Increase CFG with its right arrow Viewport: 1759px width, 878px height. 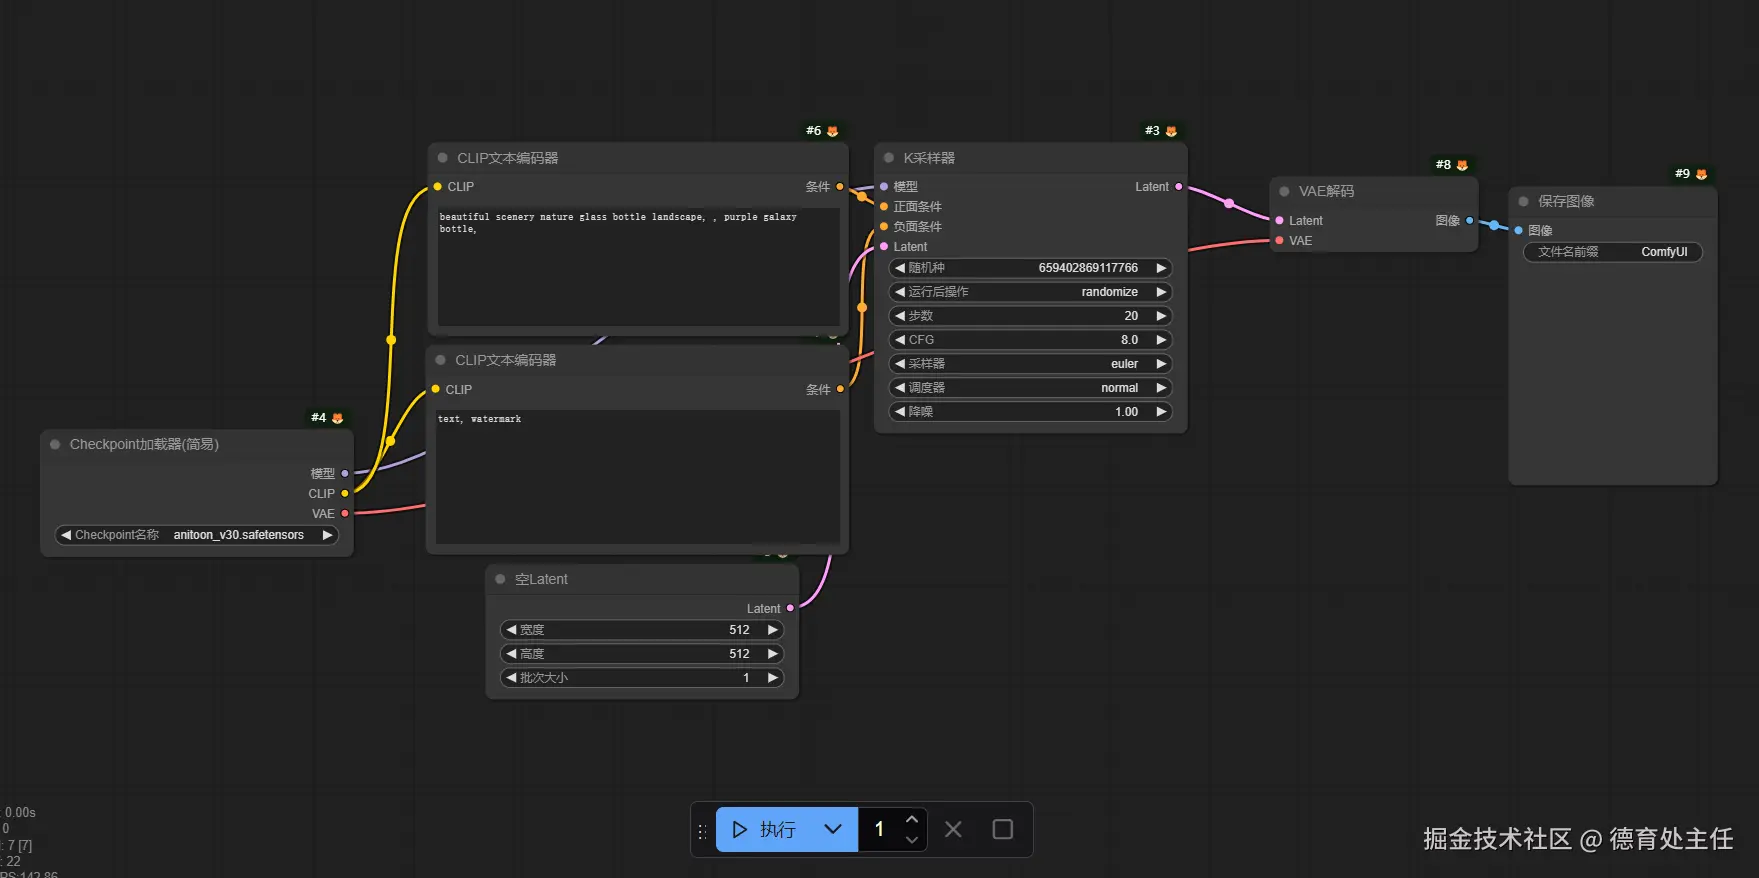pos(1161,340)
